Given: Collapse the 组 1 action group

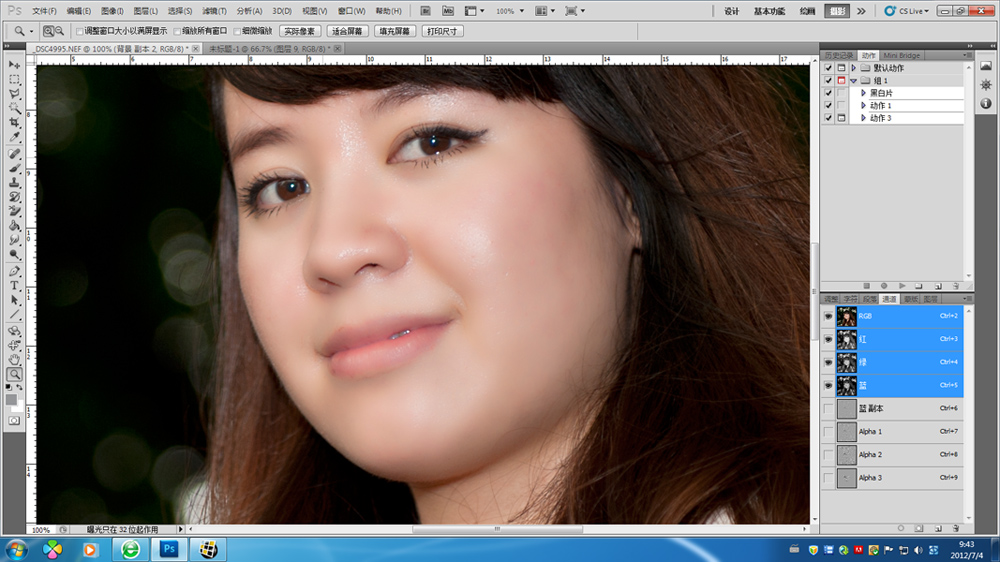Looking at the screenshot, I should coord(853,81).
